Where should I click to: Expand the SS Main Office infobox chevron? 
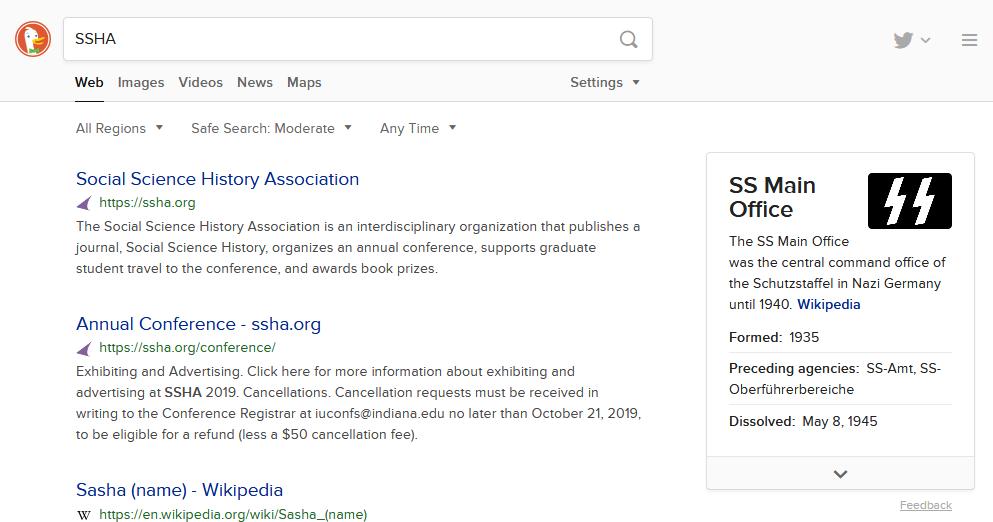pyautogui.click(x=840, y=473)
